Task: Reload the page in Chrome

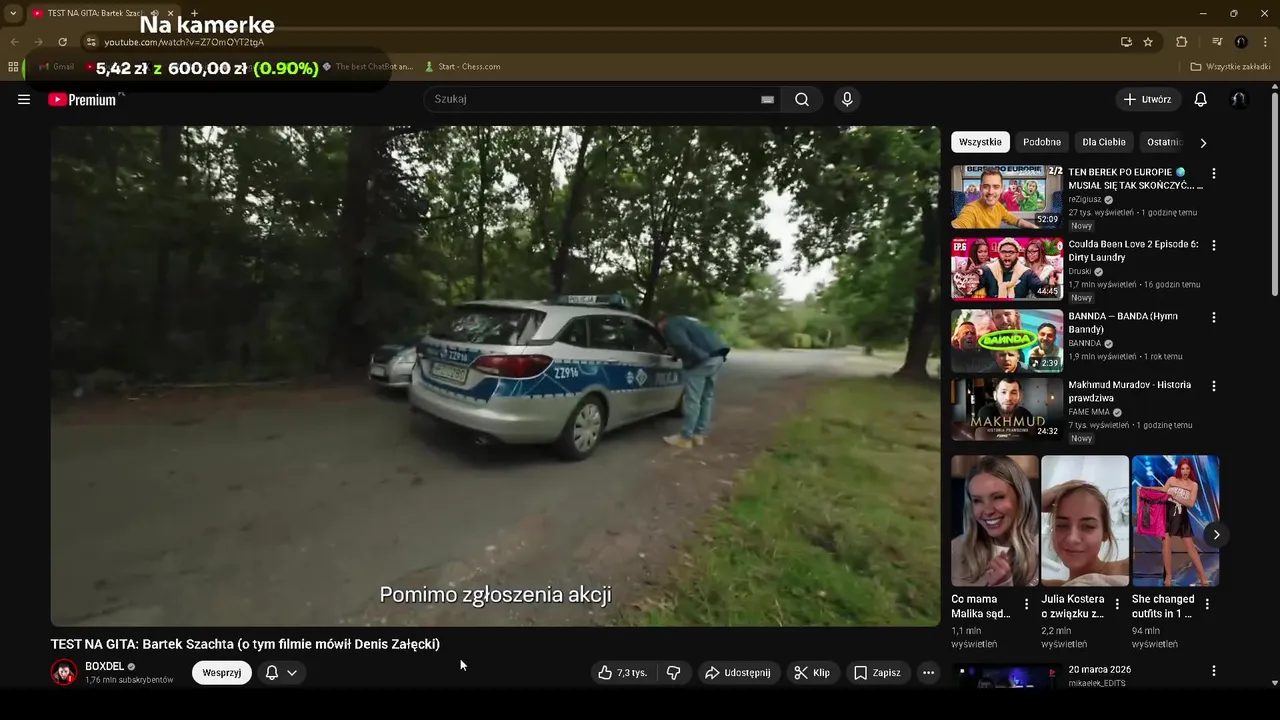Action: pyautogui.click(x=62, y=42)
